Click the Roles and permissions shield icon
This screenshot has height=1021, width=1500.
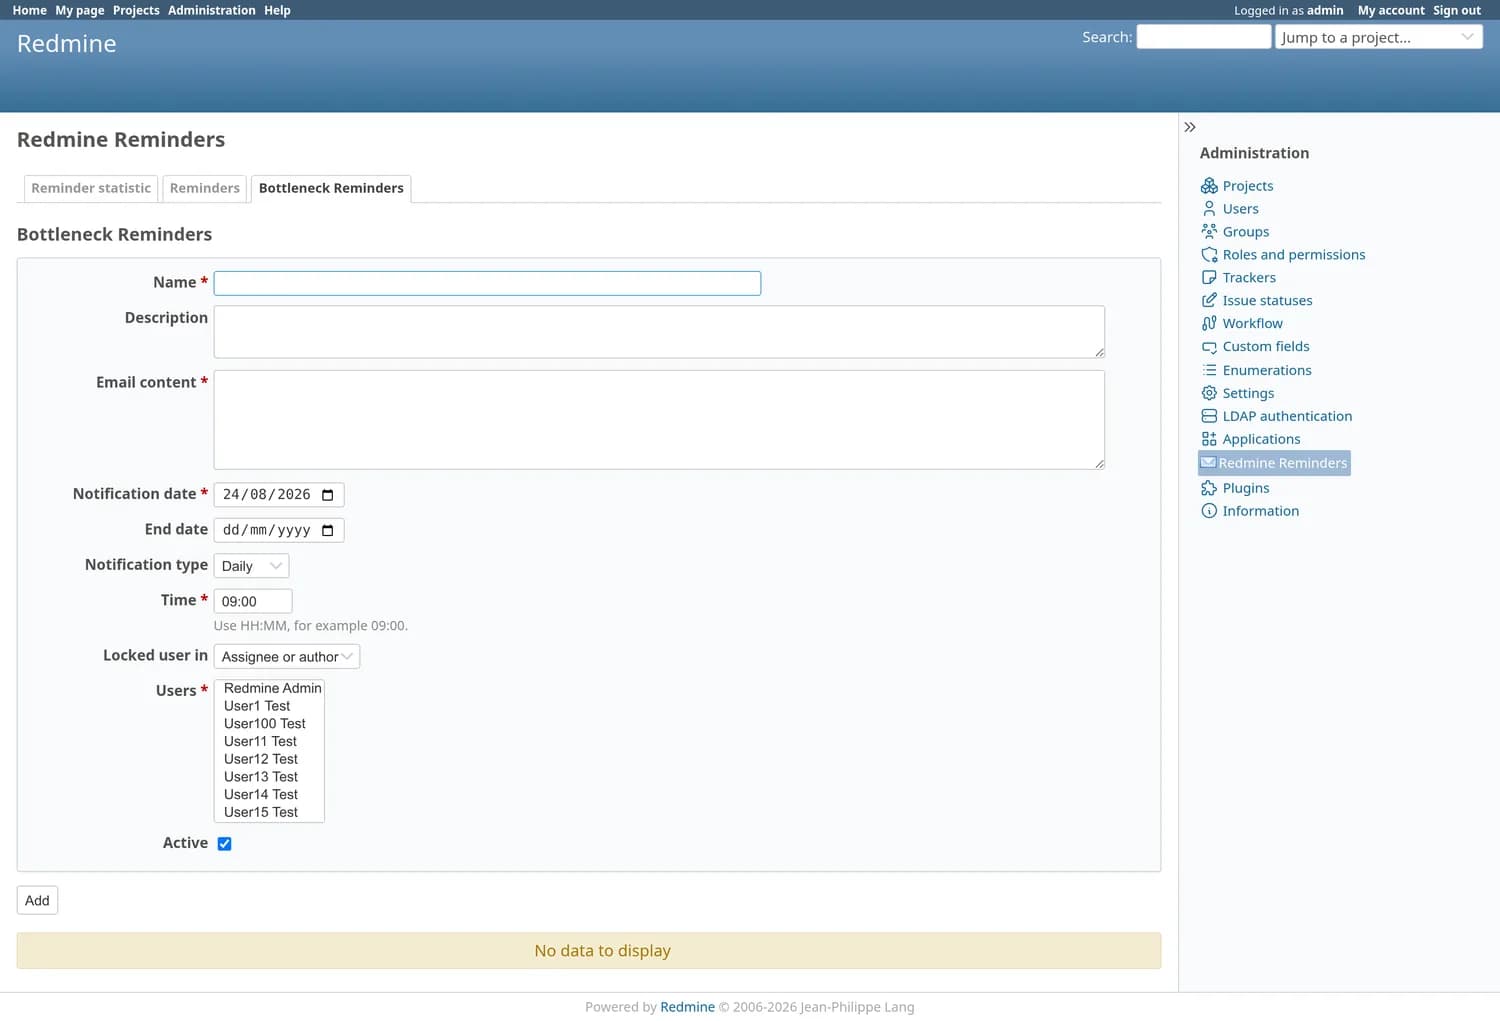pyautogui.click(x=1209, y=255)
